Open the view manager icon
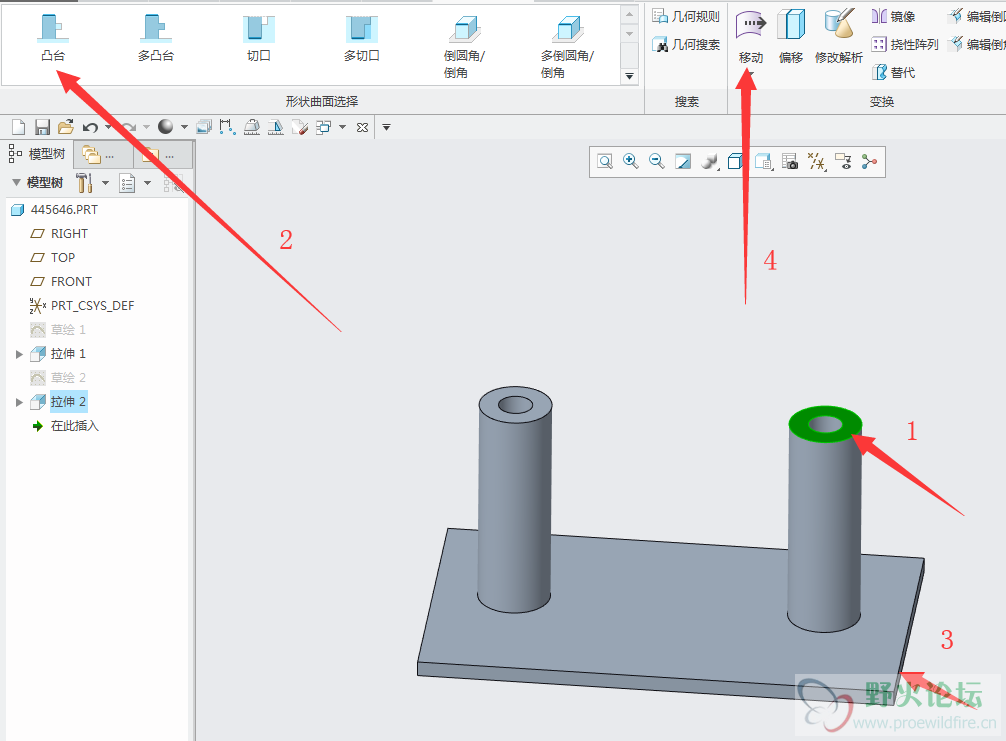1006x741 pixels. click(x=790, y=162)
